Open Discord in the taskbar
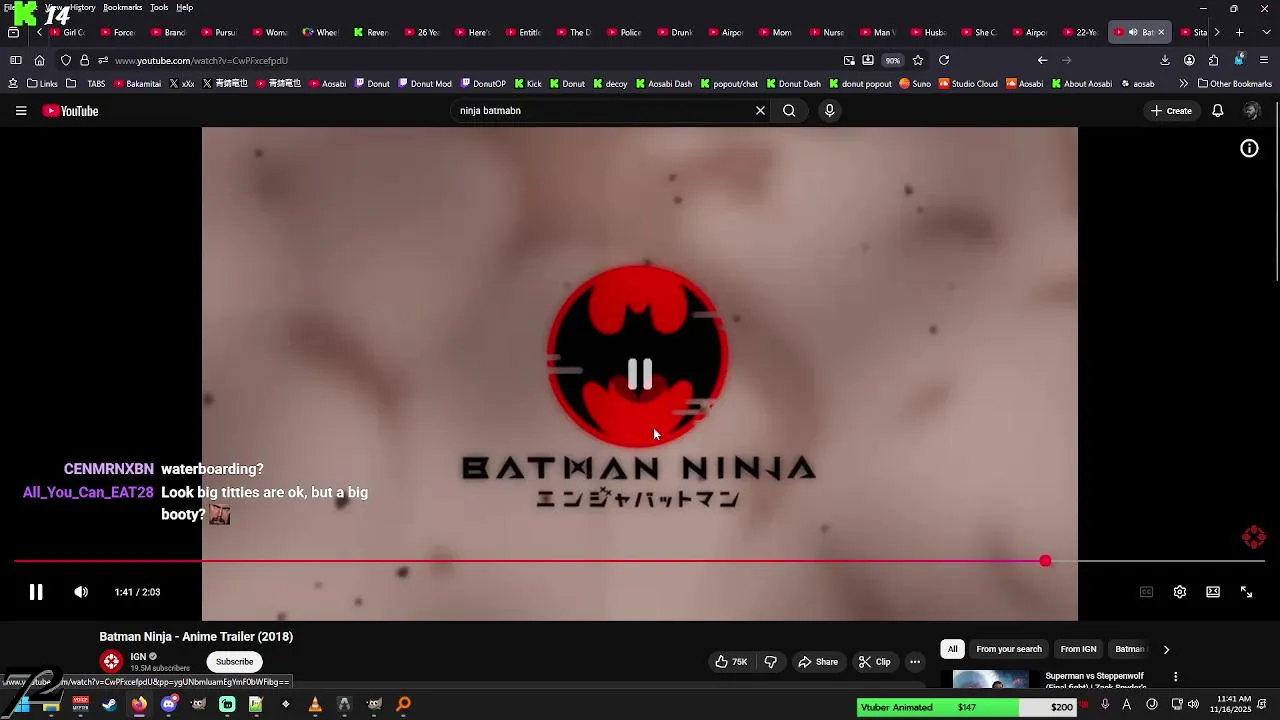Viewport: 1280px width, 720px height. (x=169, y=704)
